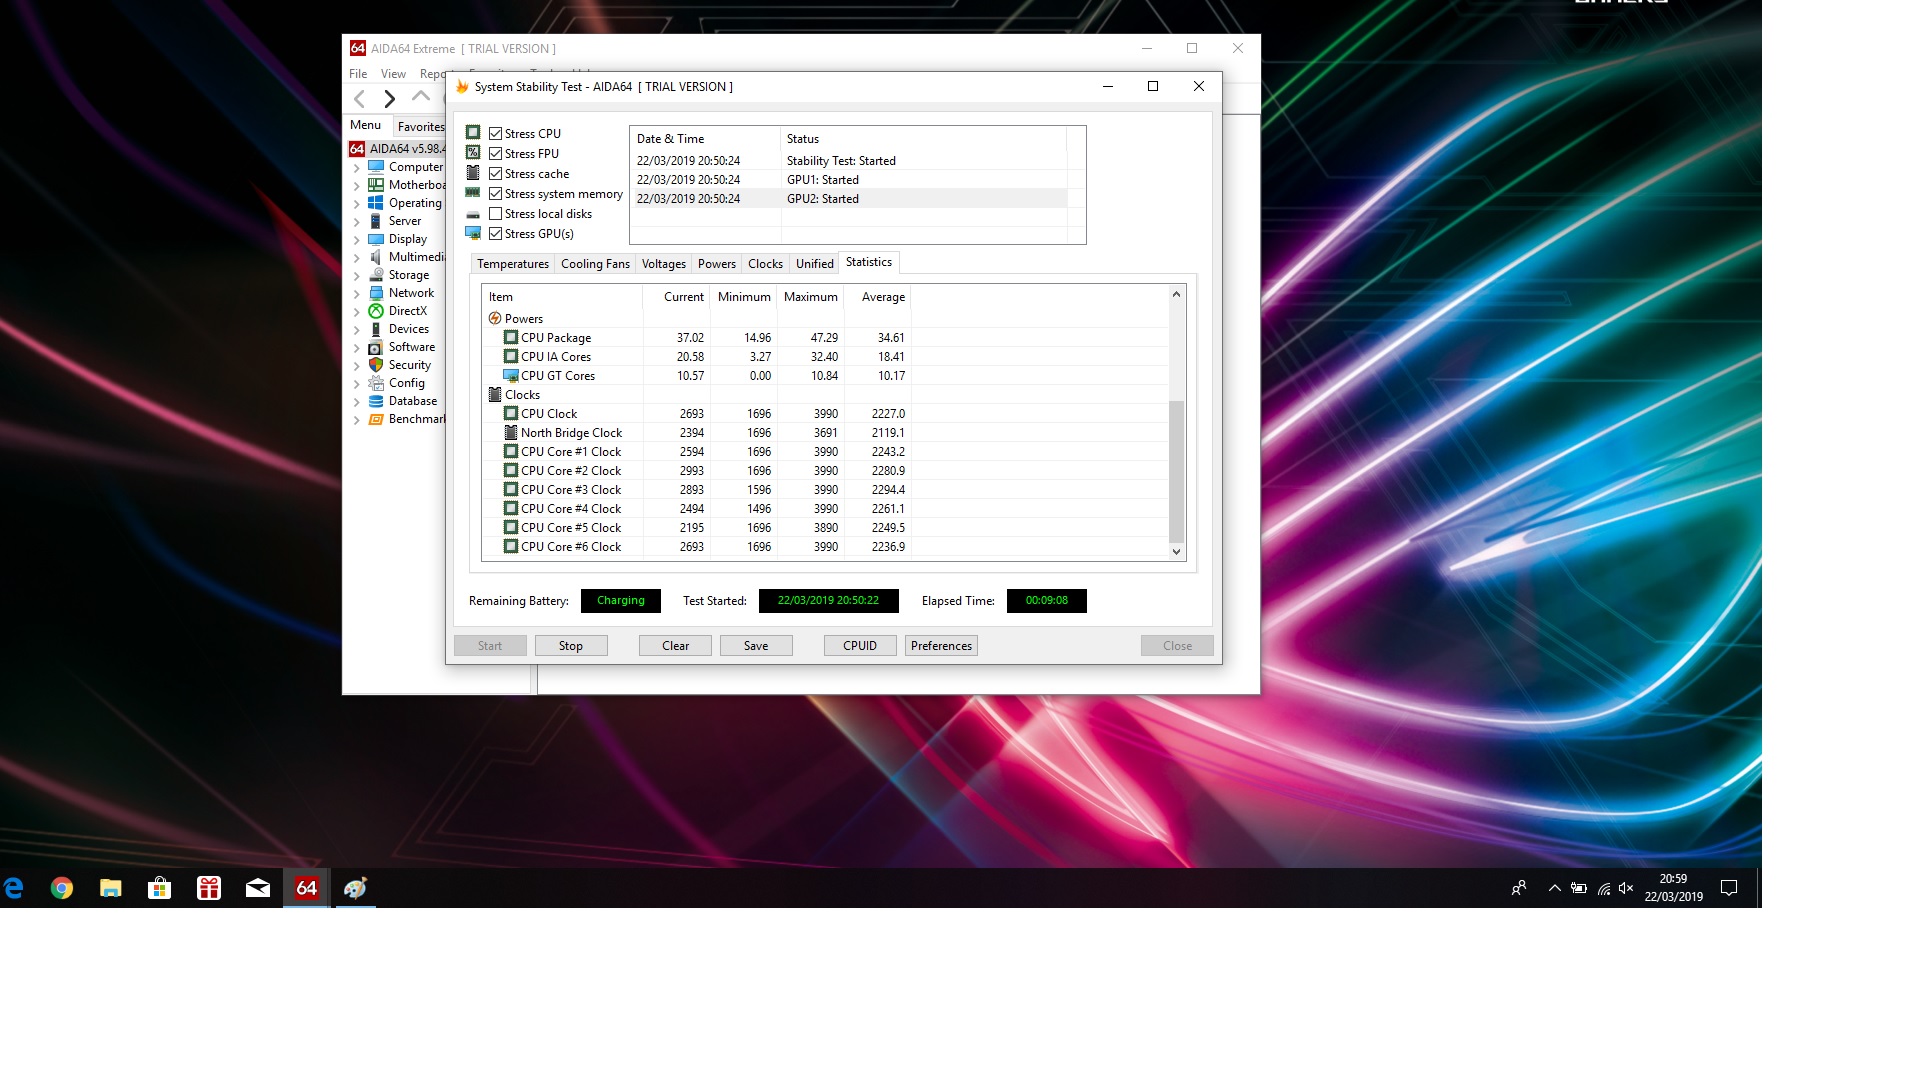
Task: Switch to the Temperatures tab
Action: 513,264
